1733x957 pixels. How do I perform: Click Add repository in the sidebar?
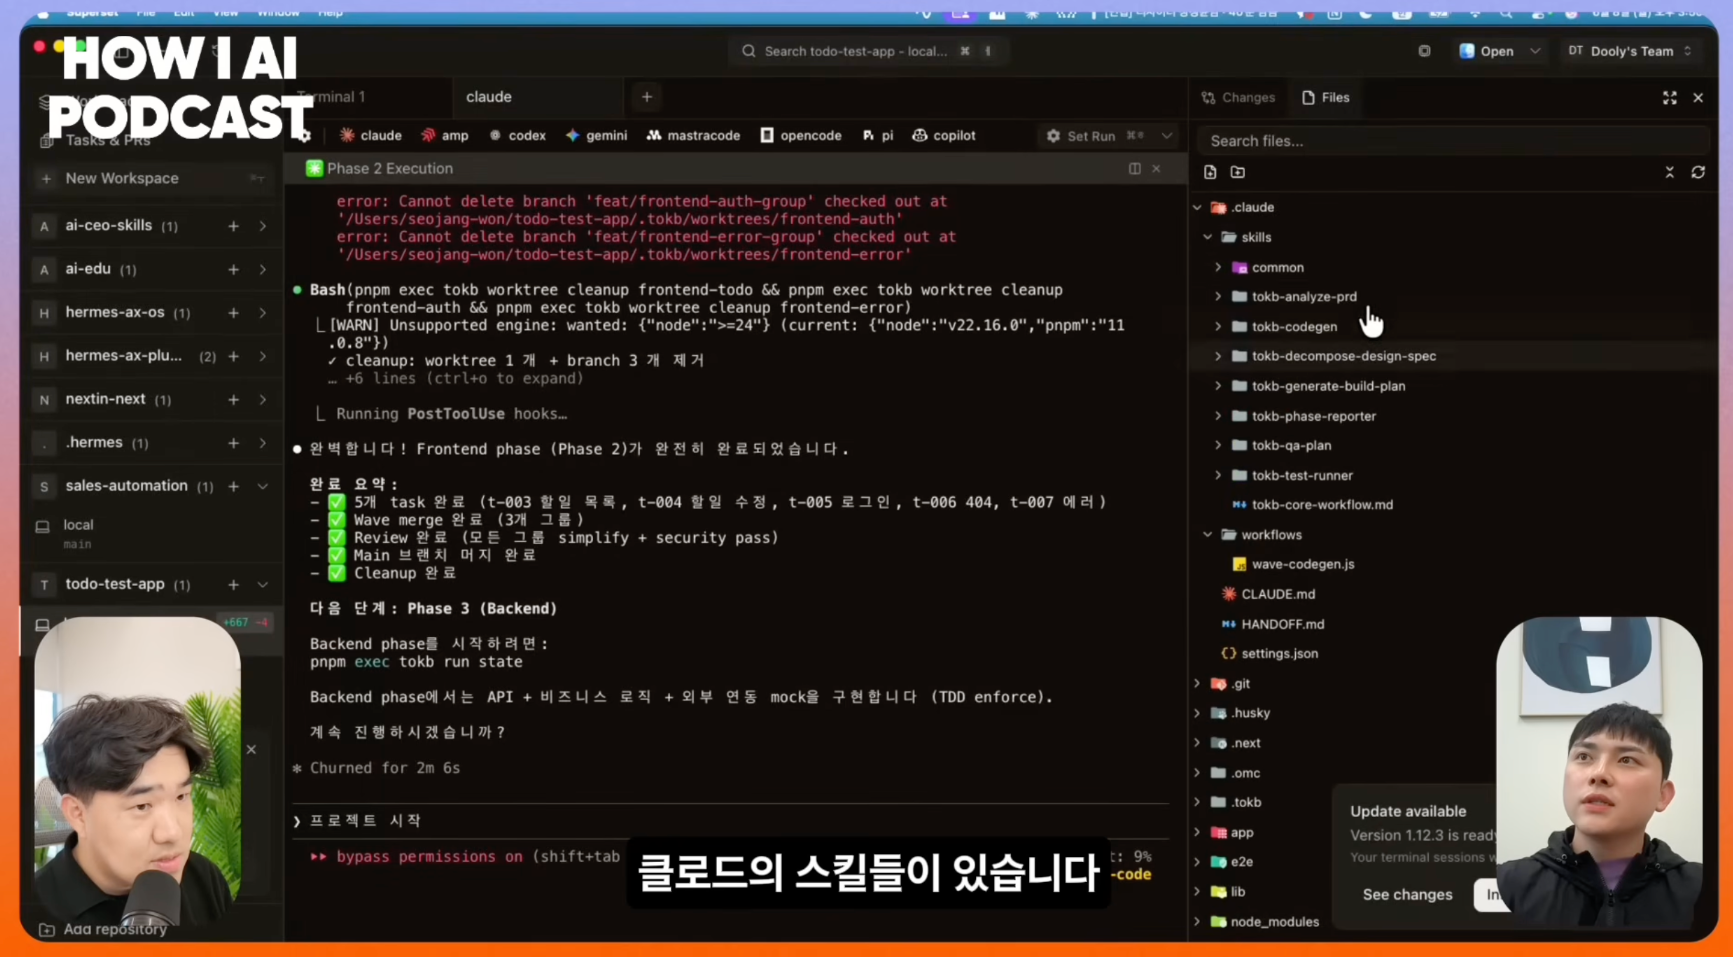tap(103, 930)
